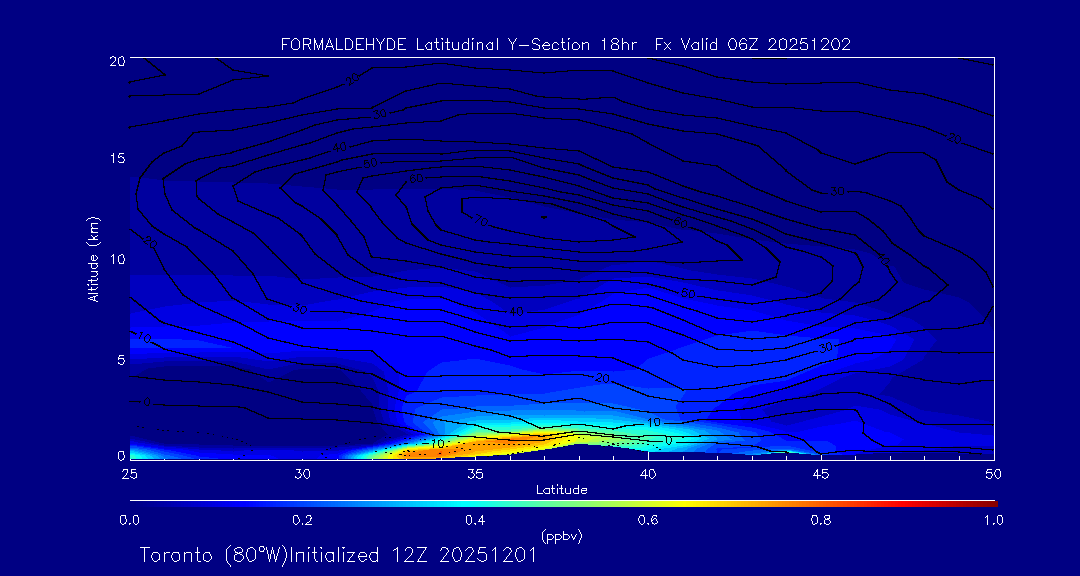Viewport: 1080px width, 576px height.
Task: Click the 50 latitude tick label
Action: click(994, 472)
